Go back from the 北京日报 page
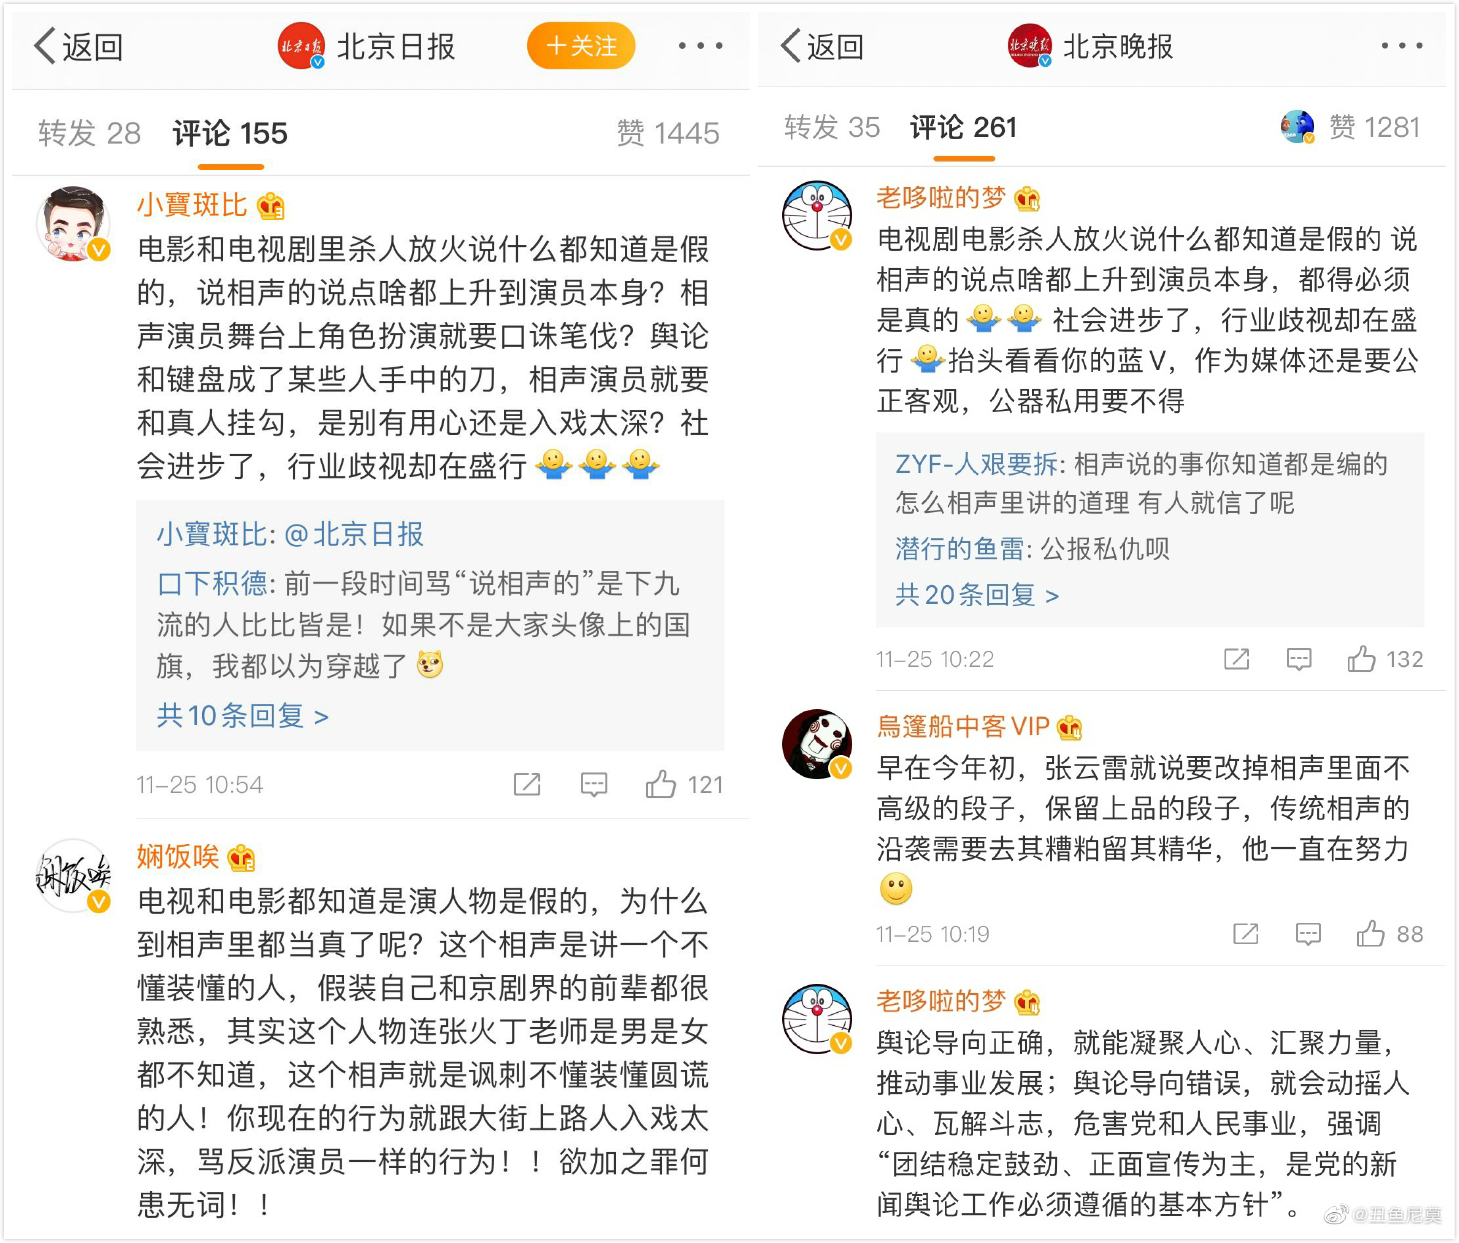Image resolution: width=1459 pixels, height=1243 pixels. pyautogui.click(x=78, y=46)
